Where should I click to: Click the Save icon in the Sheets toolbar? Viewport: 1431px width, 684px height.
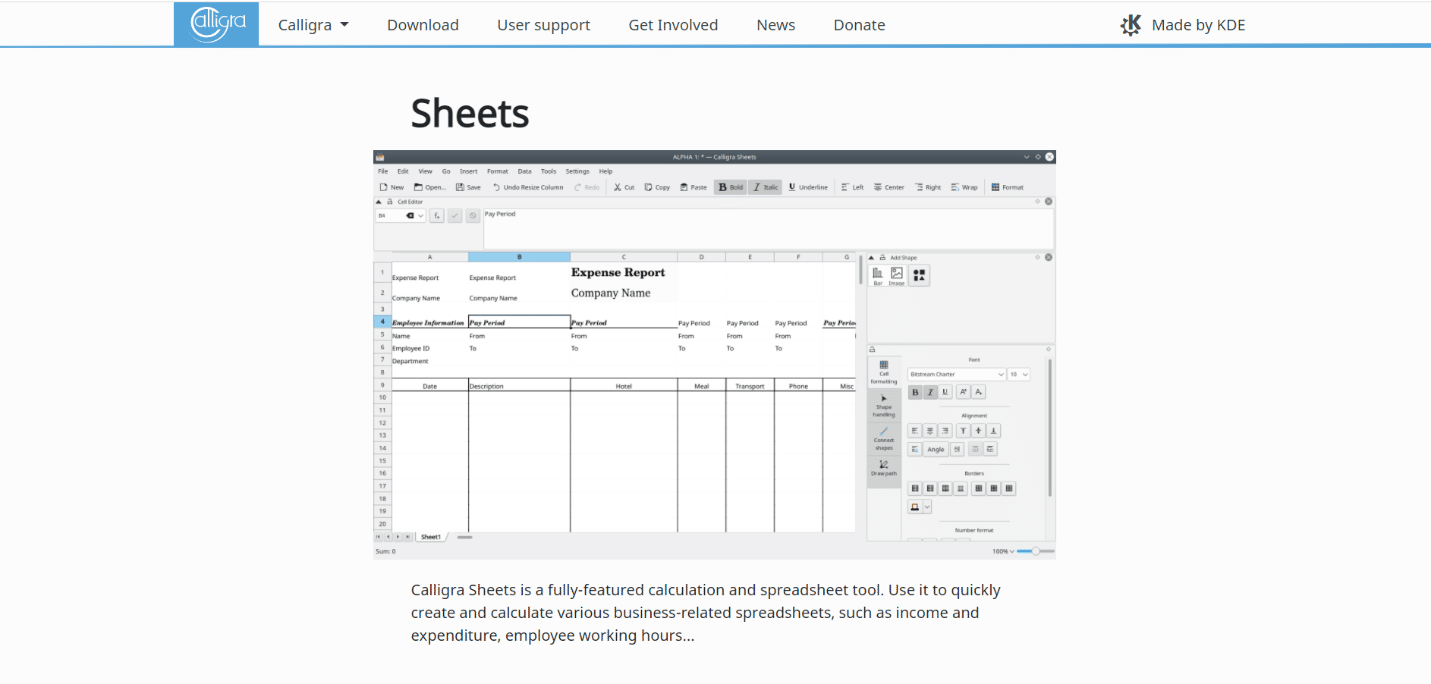[460, 187]
